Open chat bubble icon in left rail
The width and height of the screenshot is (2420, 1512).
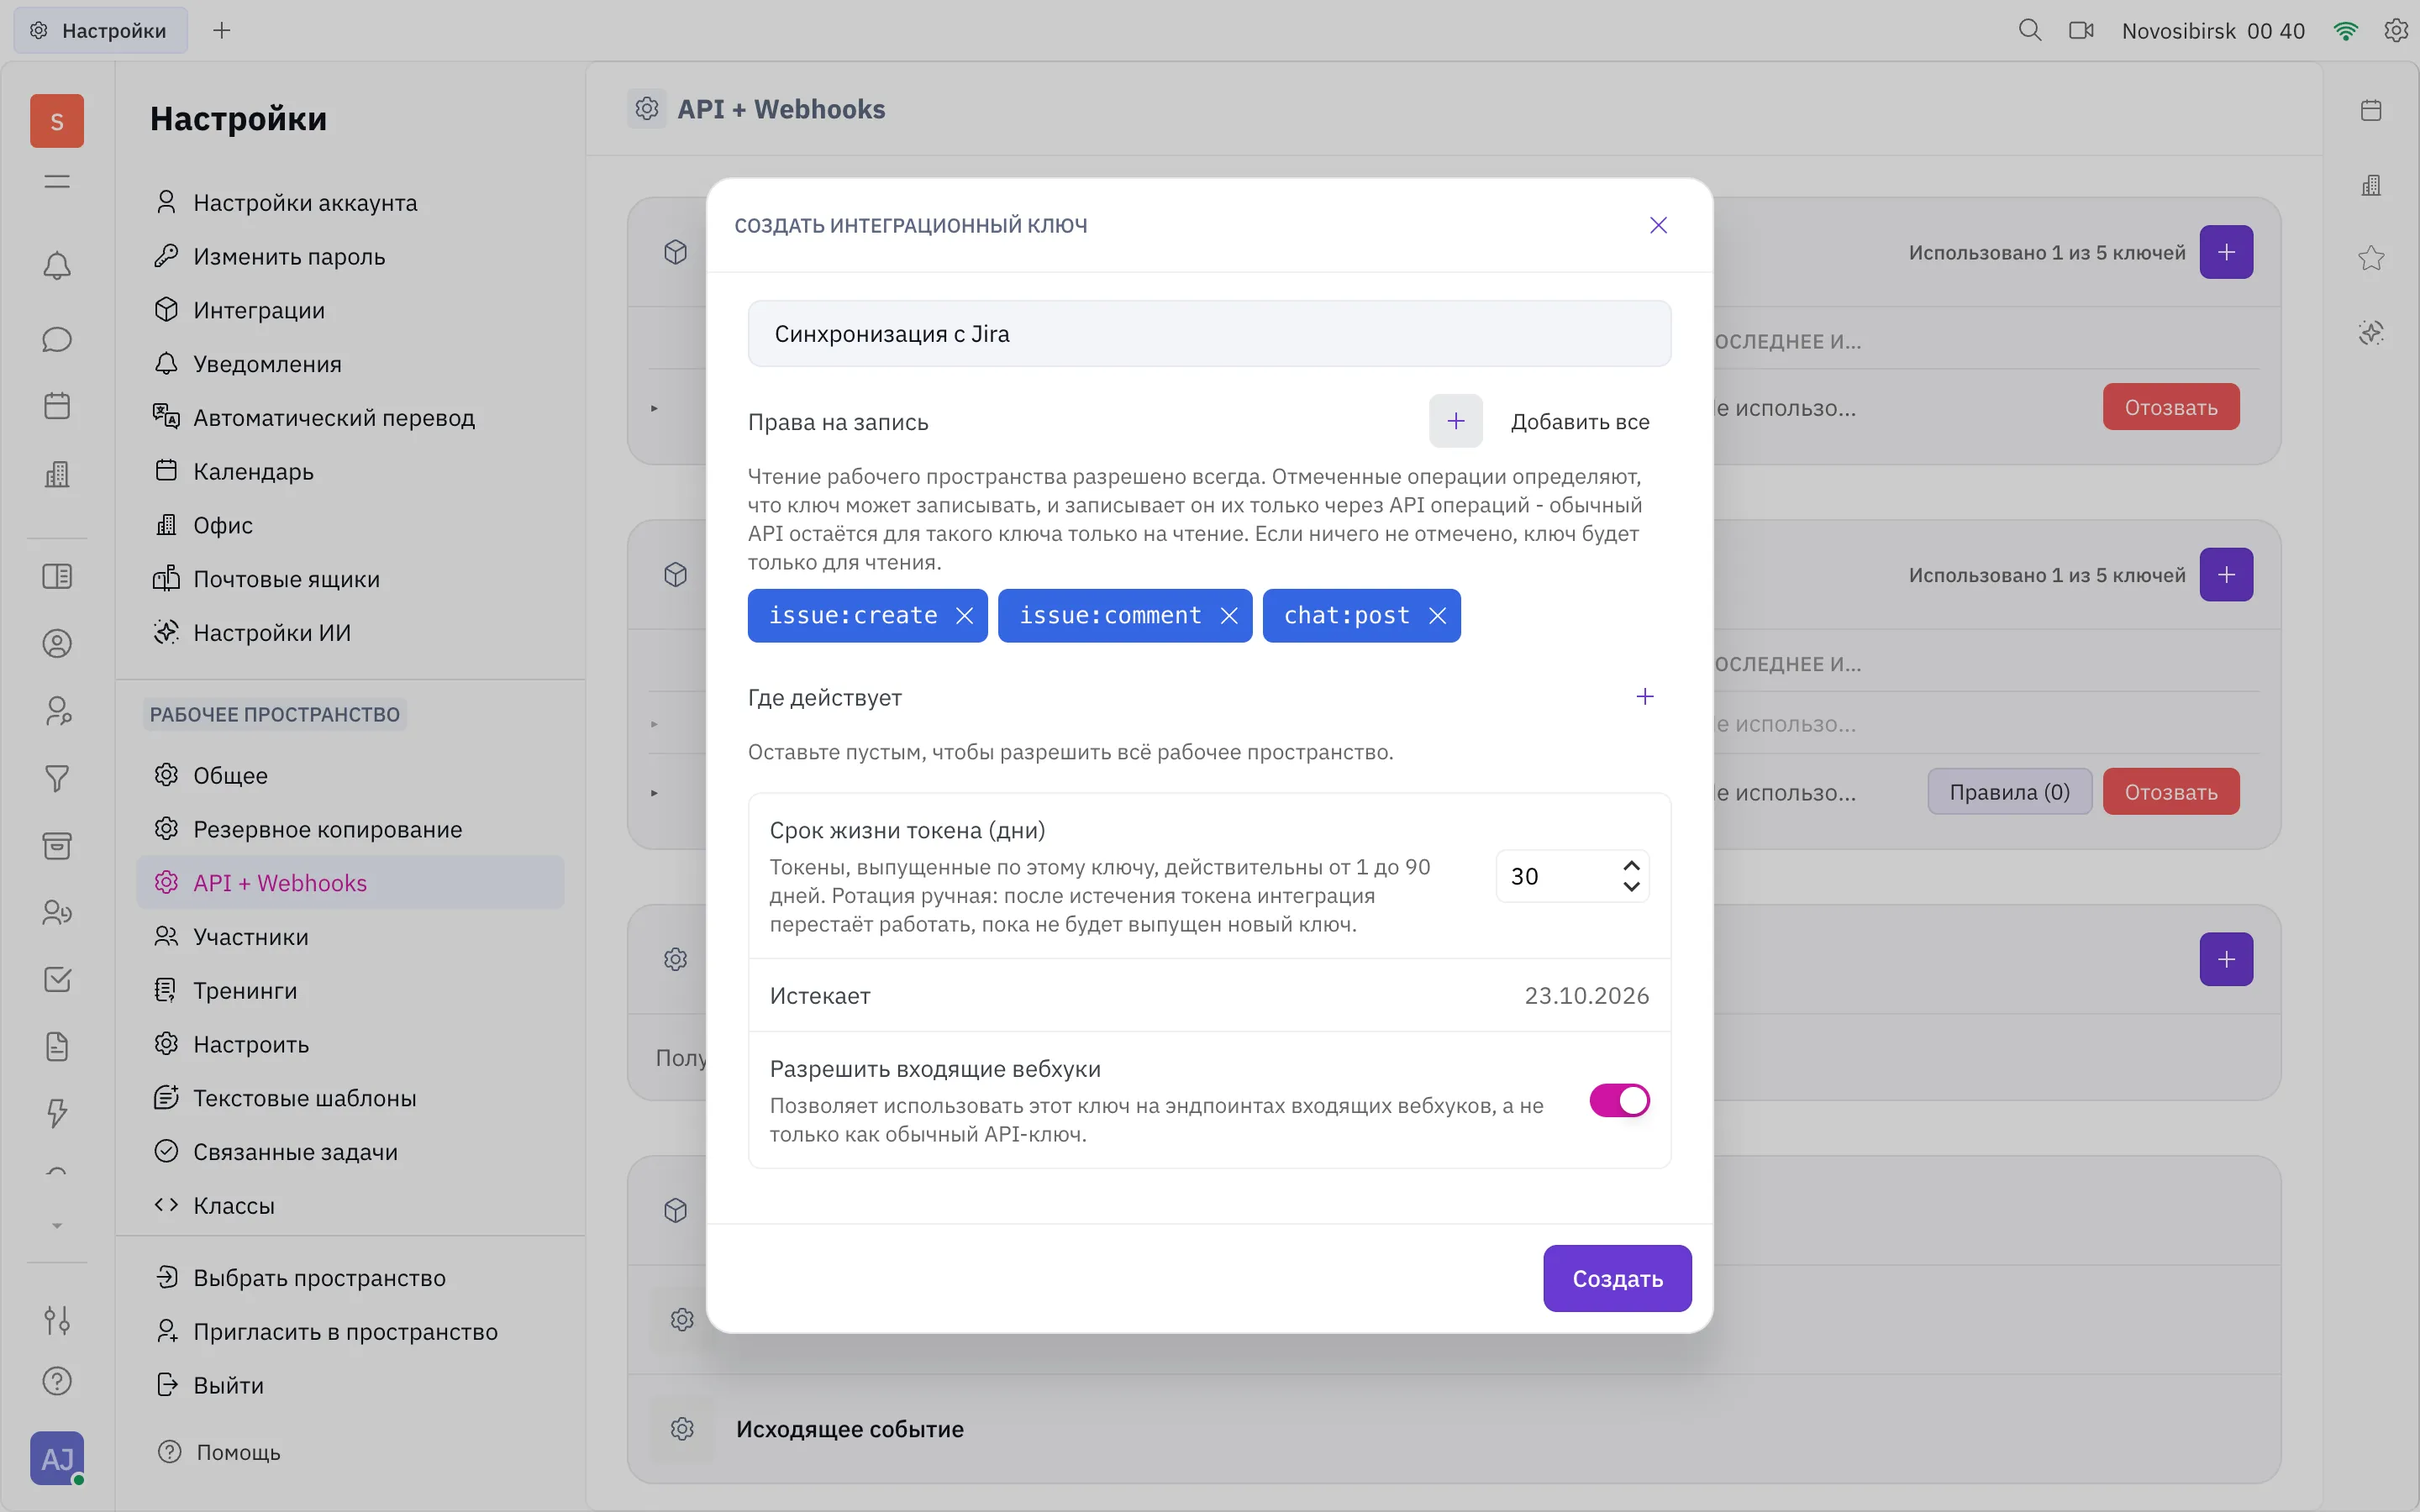(57, 340)
